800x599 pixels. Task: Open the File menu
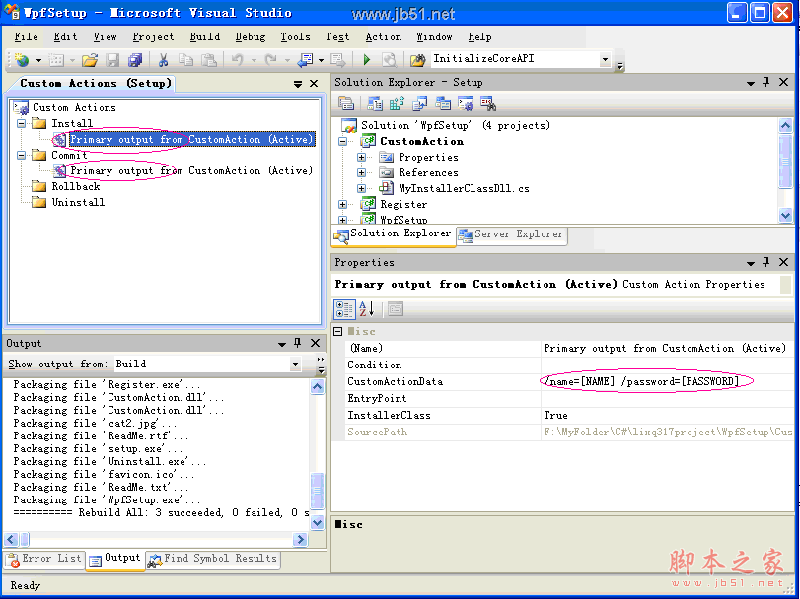26,37
